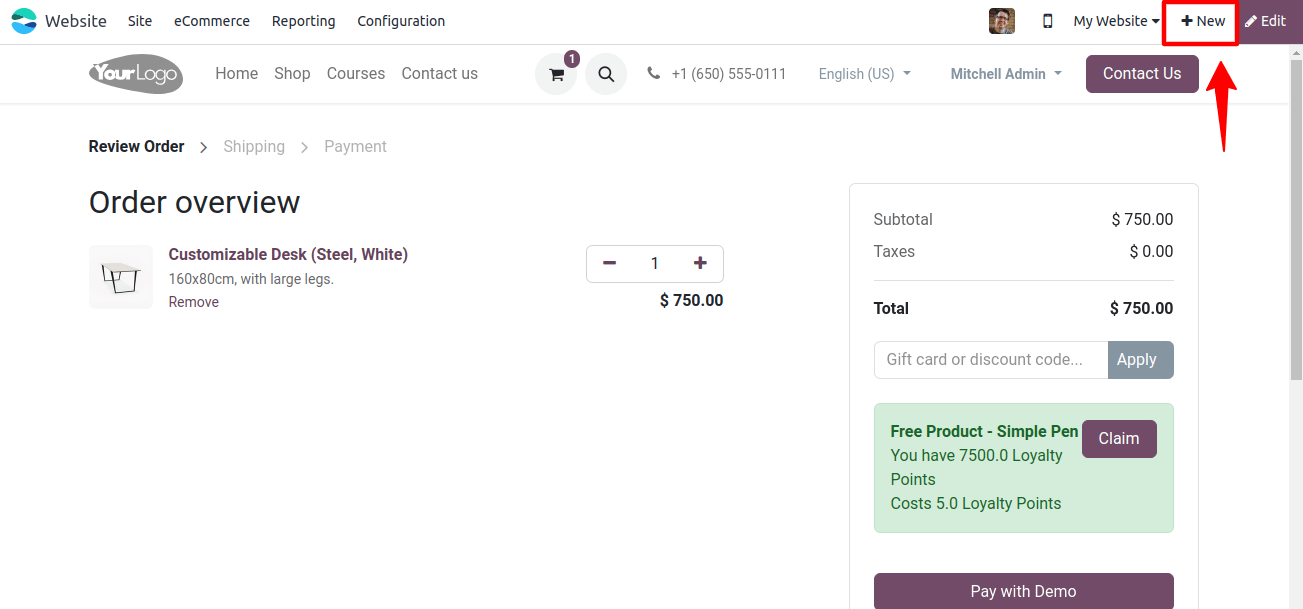
Task: Open the eCommerce menu
Action: point(212,21)
